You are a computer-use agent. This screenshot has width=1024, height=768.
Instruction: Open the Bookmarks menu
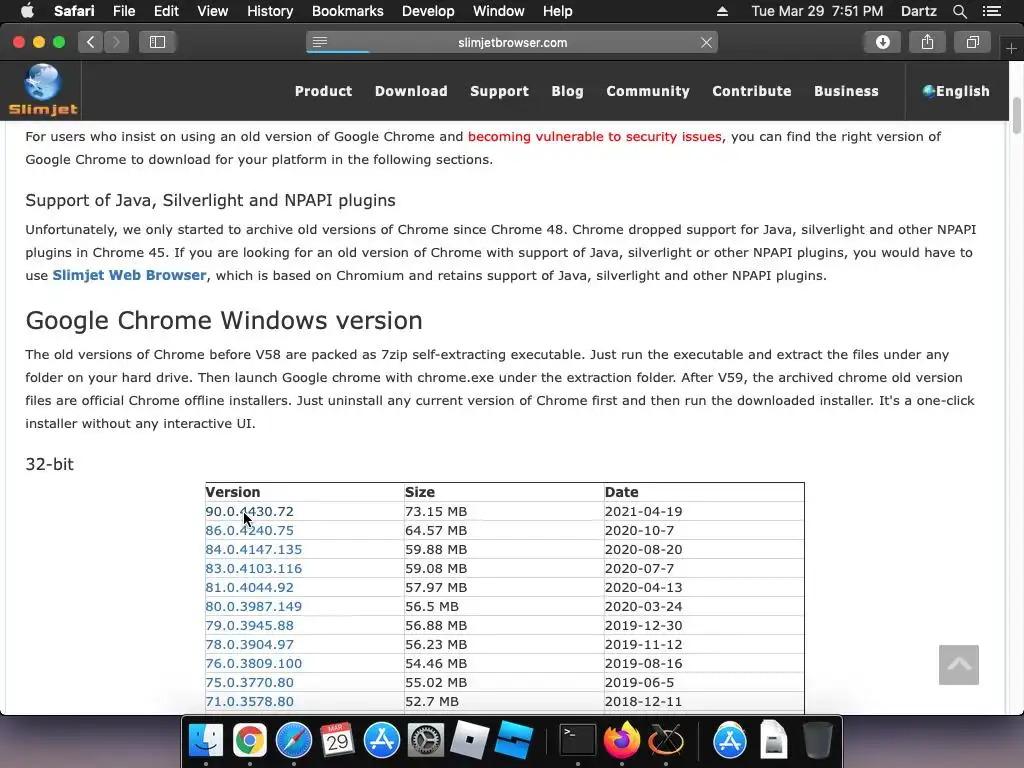coord(347,11)
